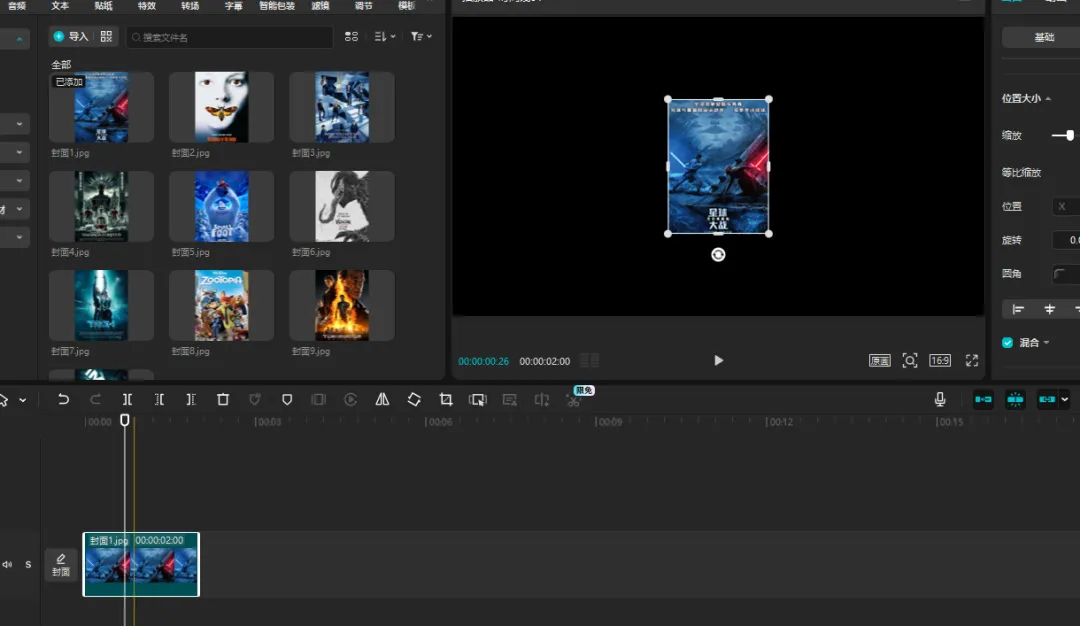Click the Delete right of playhead tool
Screen dimensions: 1080x626
coord(191,399)
